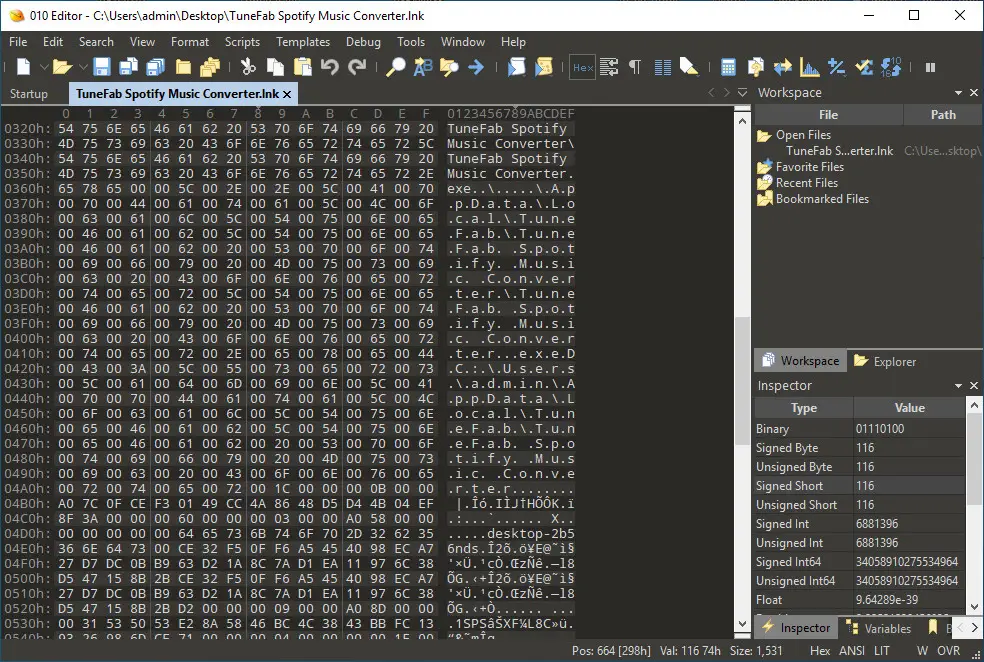Create a new file with the New icon

click(23, 67)
